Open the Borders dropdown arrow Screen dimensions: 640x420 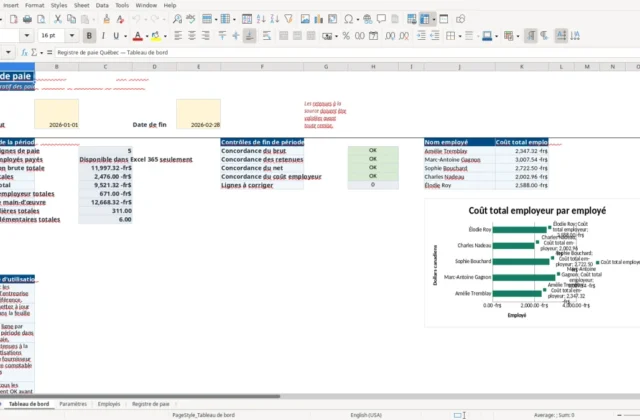[x=460, y=36]
